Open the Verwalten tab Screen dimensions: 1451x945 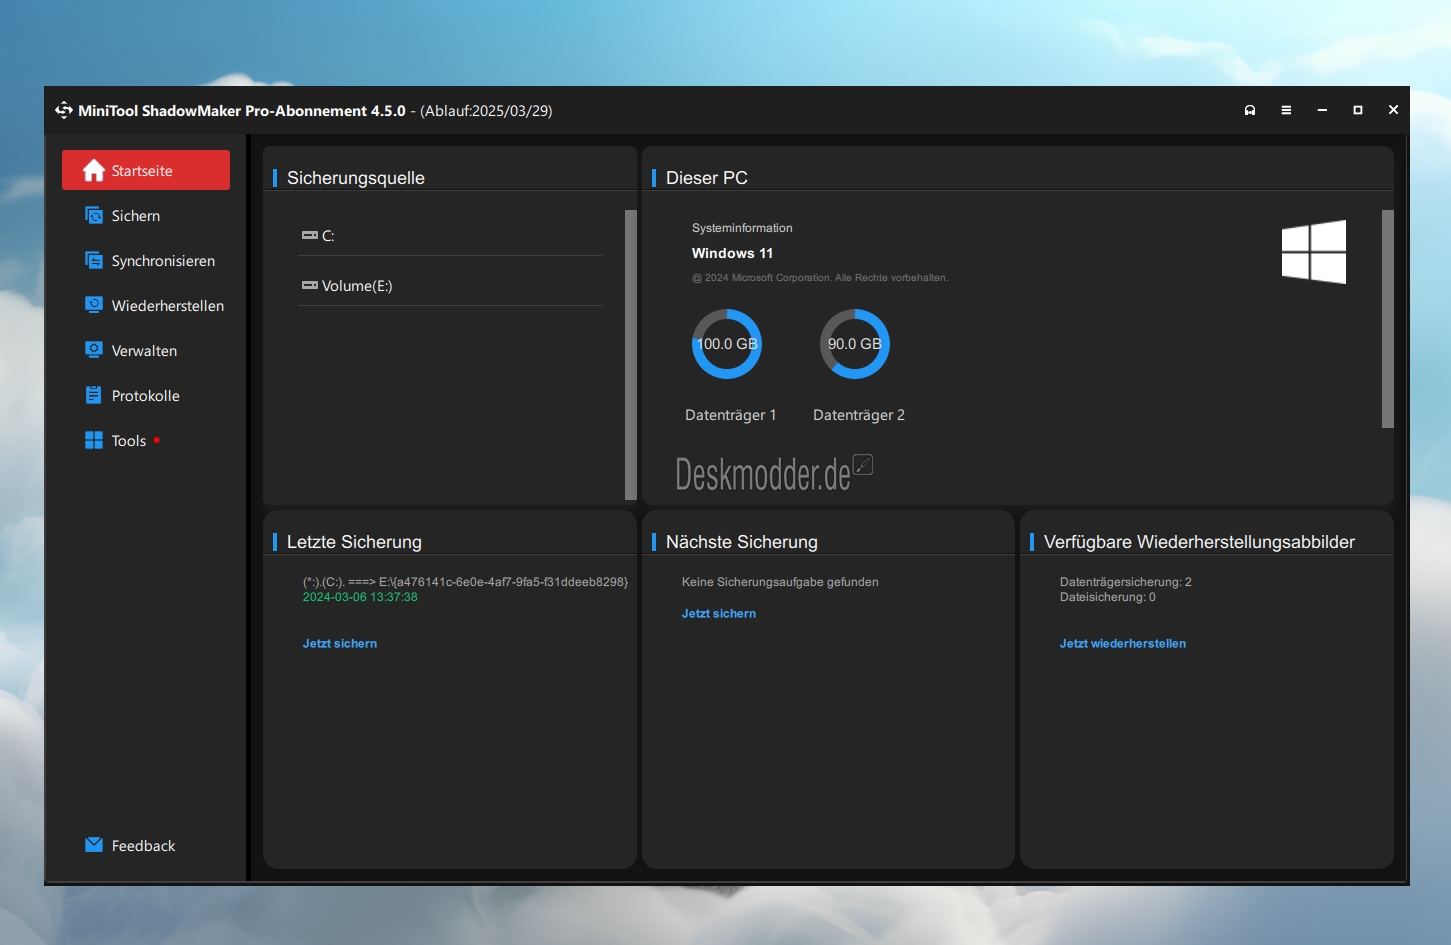pyautogui.click(x=146, y=351)
